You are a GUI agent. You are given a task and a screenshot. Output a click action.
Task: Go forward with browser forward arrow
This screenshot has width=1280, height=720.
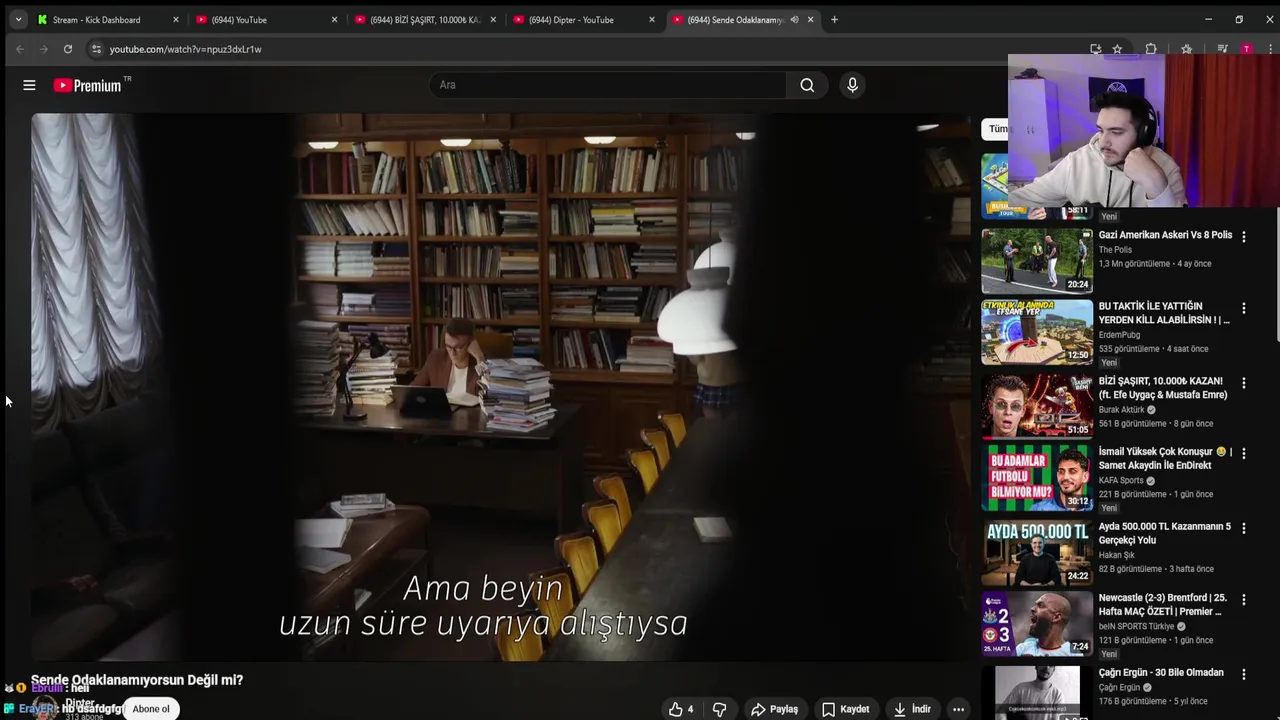click(x=43, y=49)
